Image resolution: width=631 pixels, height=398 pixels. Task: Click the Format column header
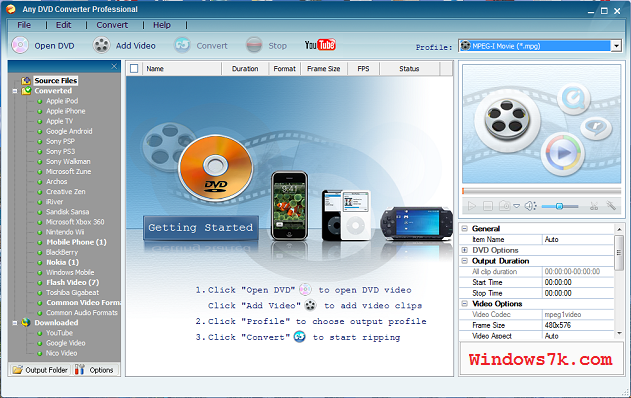click(x=285, y=69)
